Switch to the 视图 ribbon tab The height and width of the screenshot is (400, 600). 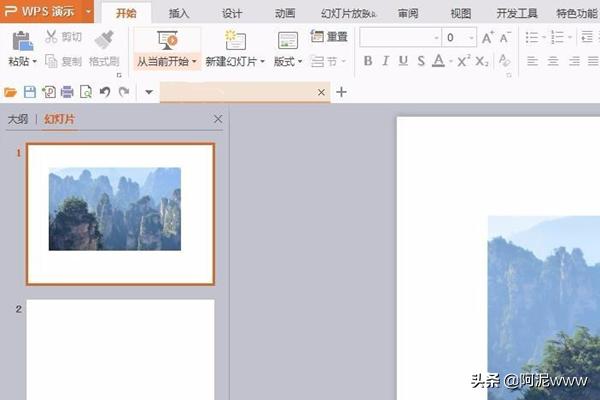461,14
